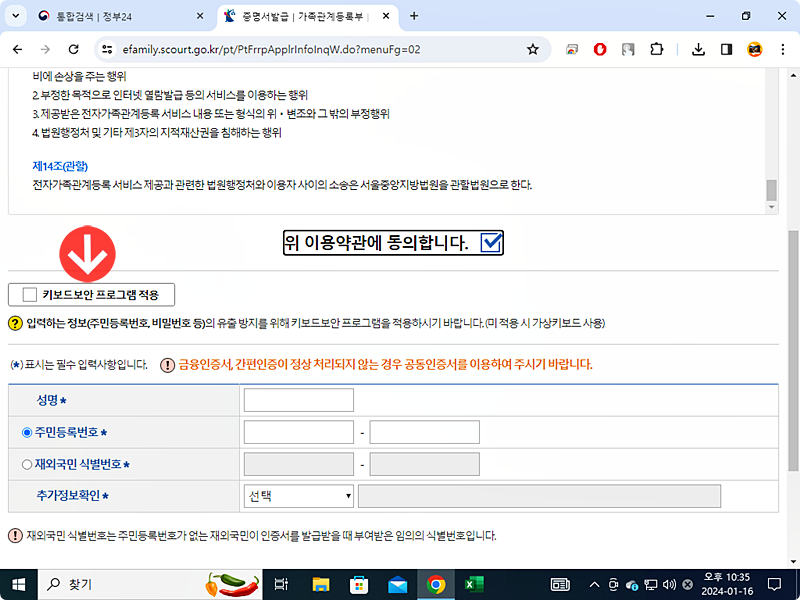Open the 선택 dropdown under 추가정보확인
Viewport: 800px width, 600px height.
(300, 495)
